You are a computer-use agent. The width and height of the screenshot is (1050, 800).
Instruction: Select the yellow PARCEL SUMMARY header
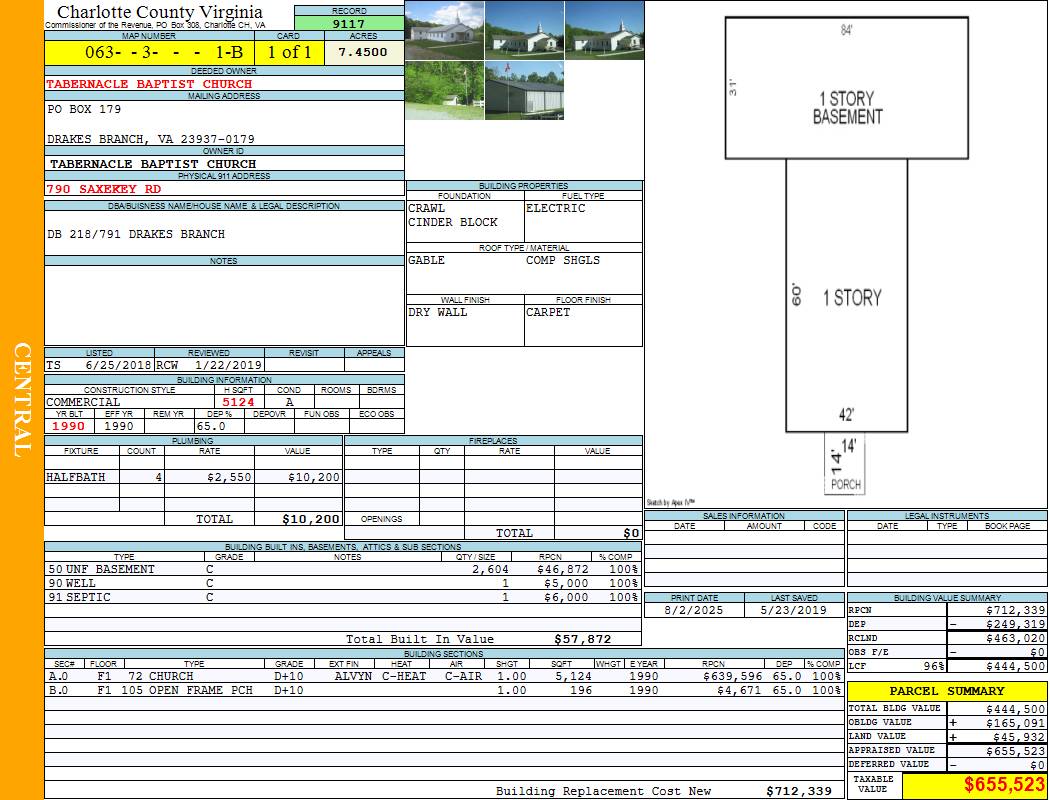click(946, 691)
